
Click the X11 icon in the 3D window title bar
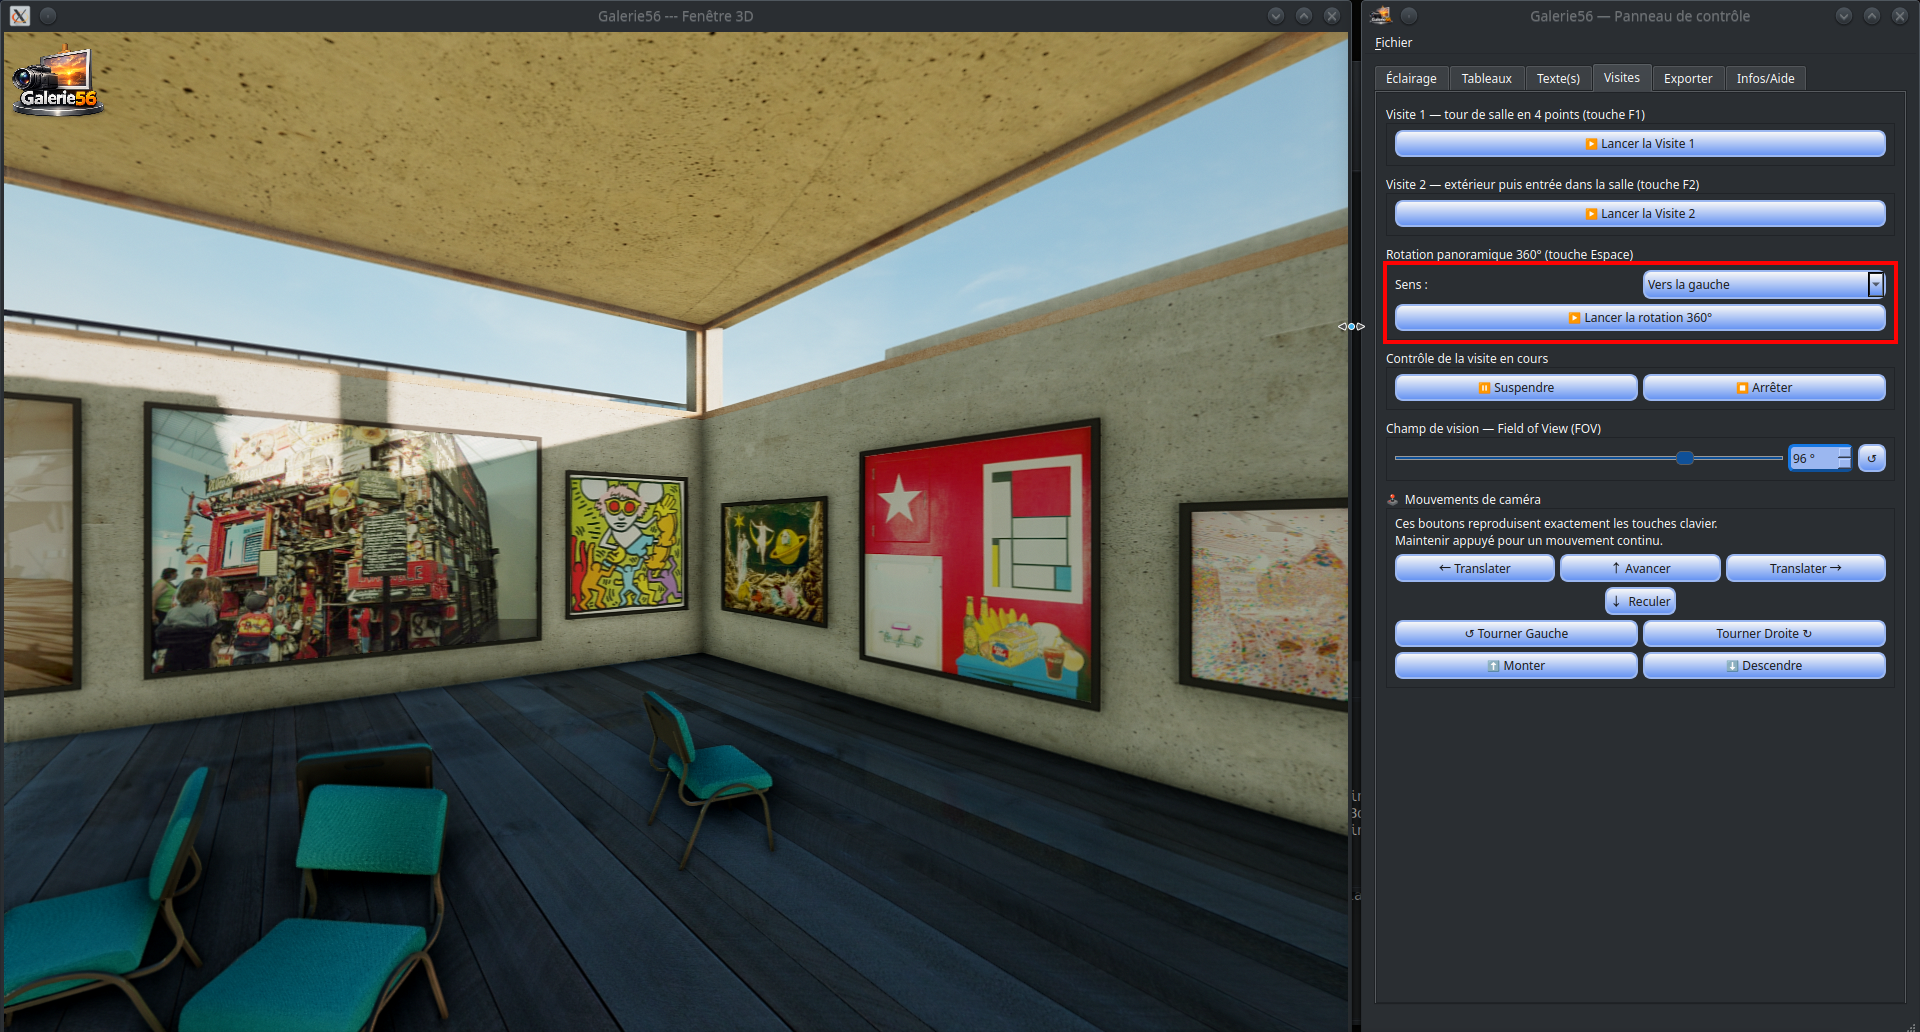click(x=20, y=16)
